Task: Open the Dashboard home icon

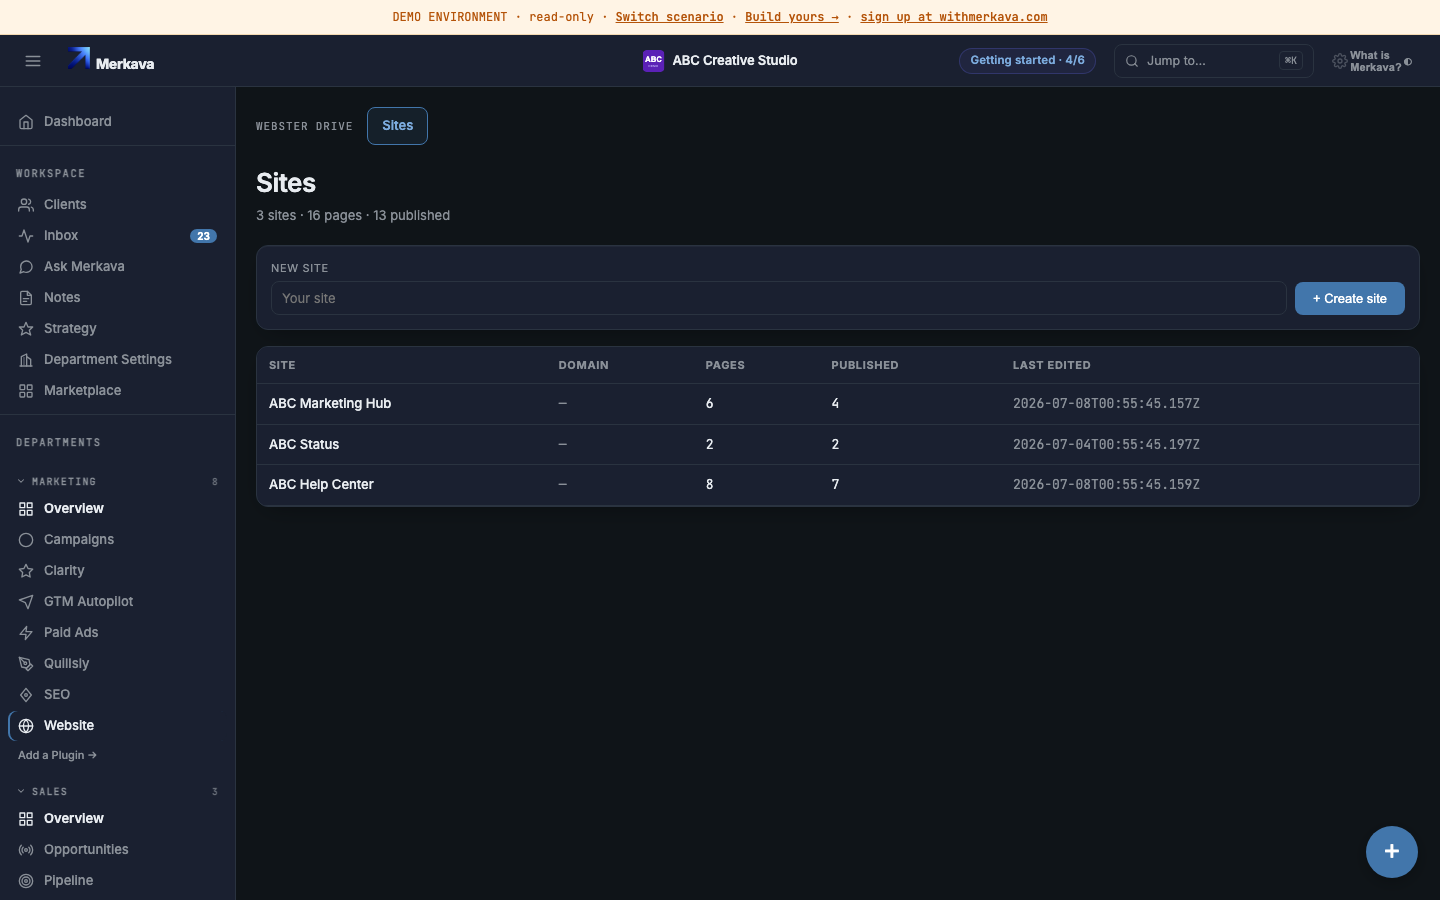Action: [x=26, y=122]
